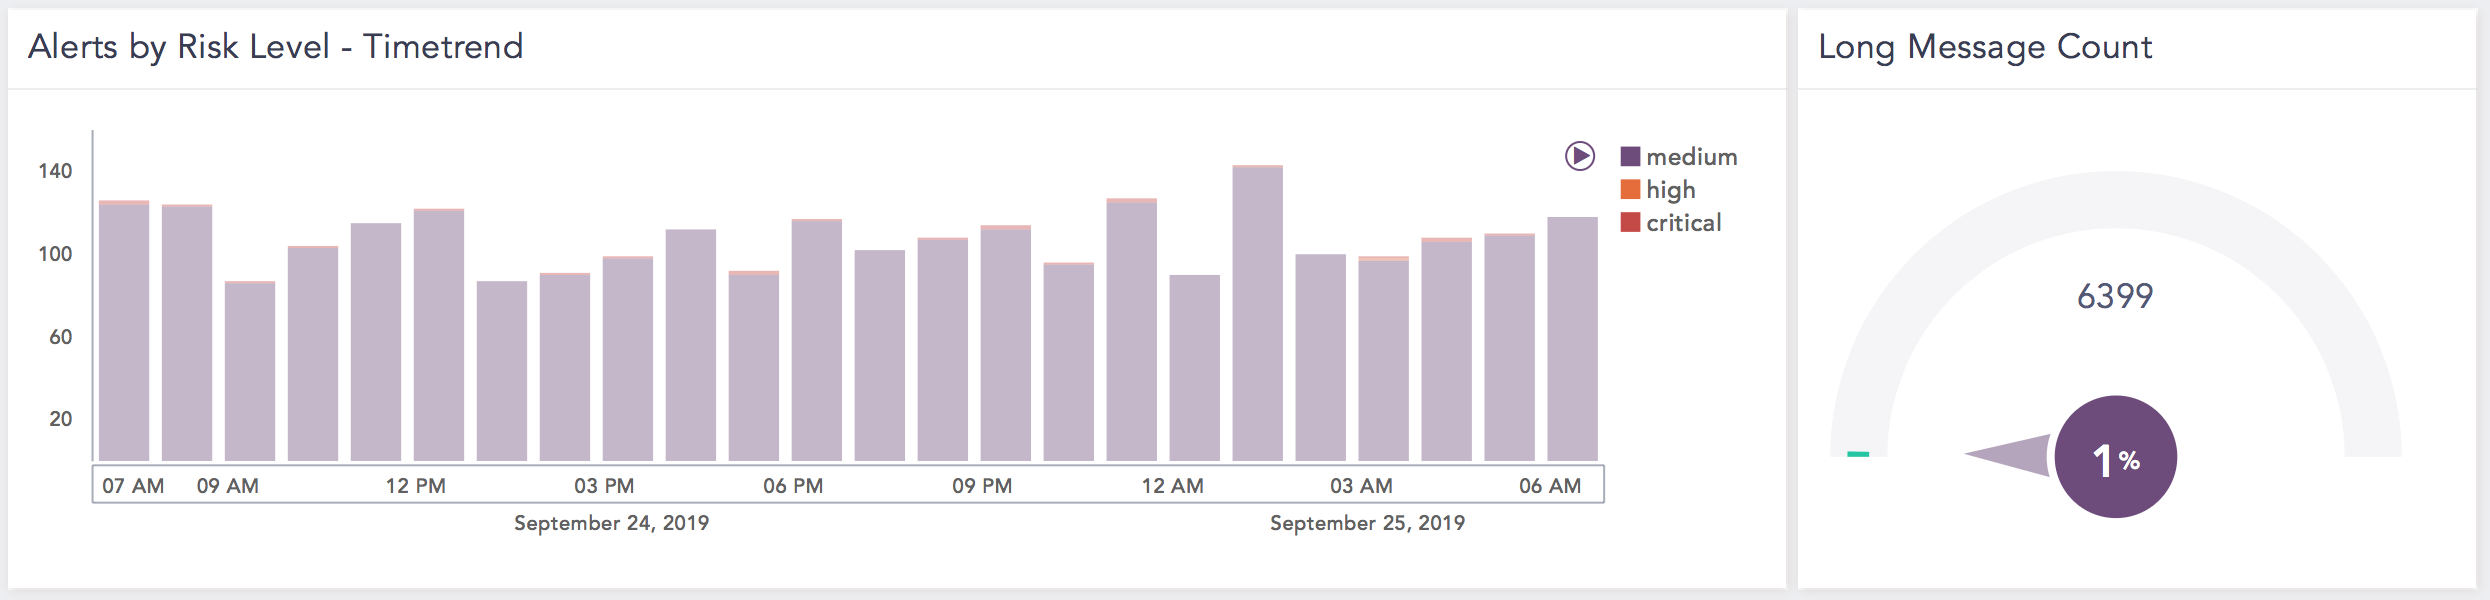Click the 12 PM label on the time axis
The image size is (2490, 600).
click(x=415, y=486)
